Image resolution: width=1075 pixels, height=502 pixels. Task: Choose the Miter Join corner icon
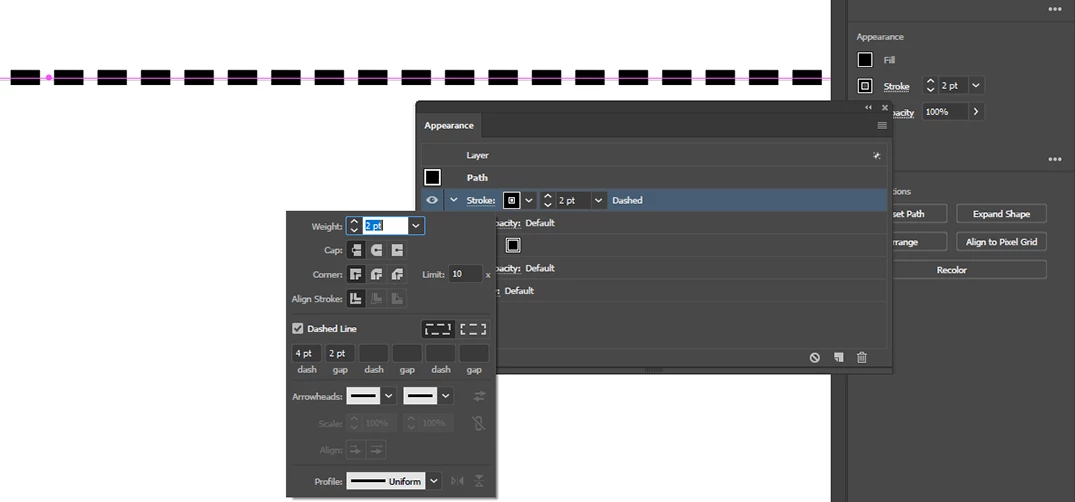click(355, 274)
